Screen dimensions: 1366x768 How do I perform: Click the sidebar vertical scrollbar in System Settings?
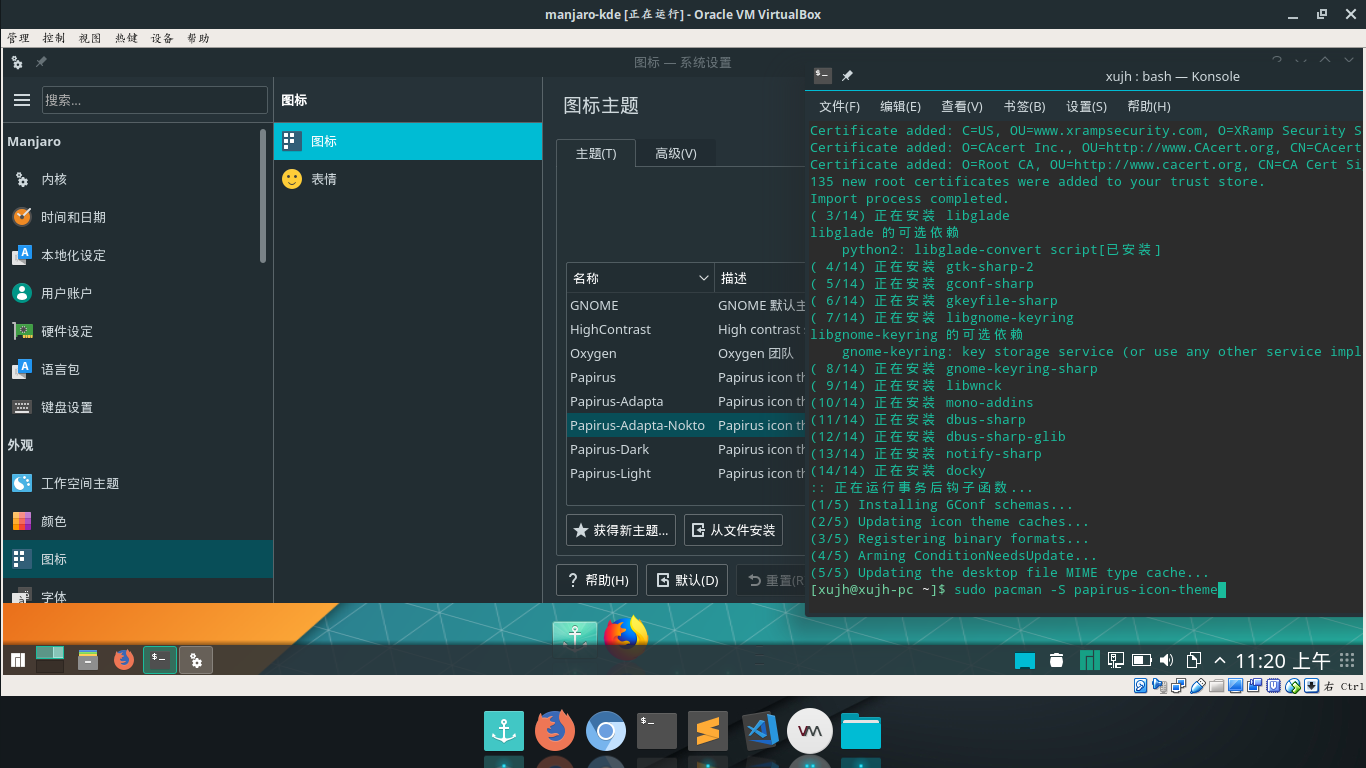(x=265, y=195)
